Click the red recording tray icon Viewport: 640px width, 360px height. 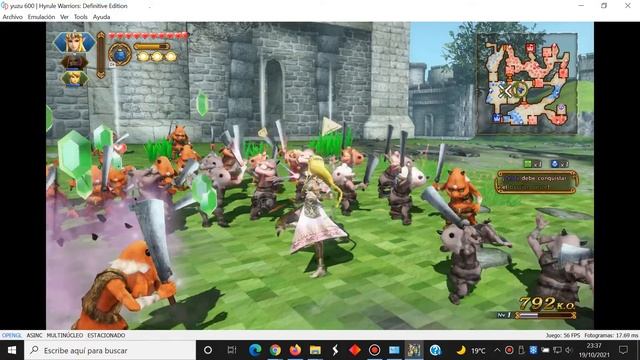click(x=509, y=350)
